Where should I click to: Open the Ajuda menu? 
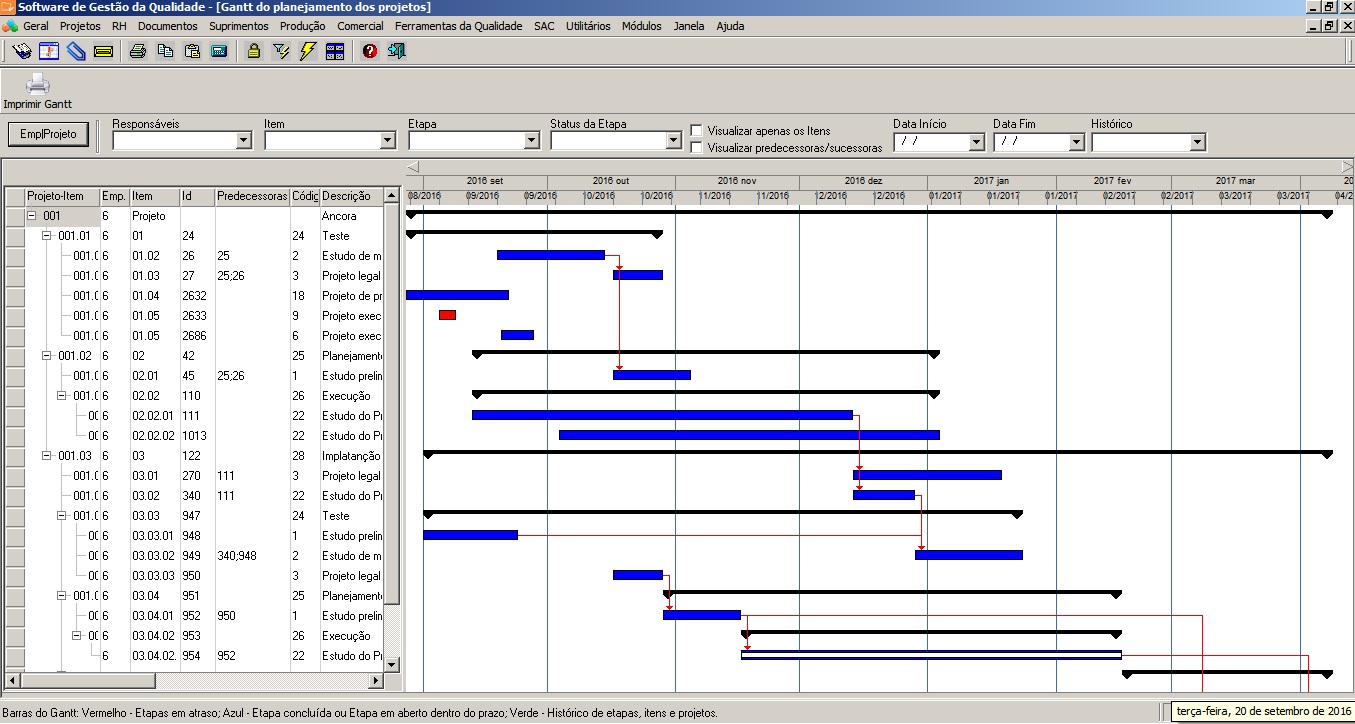730,26
